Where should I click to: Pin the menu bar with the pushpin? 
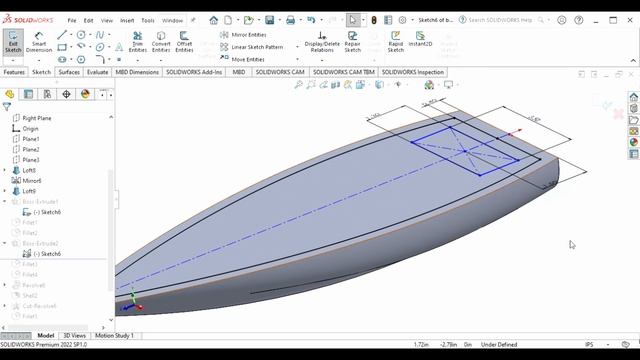193,20
